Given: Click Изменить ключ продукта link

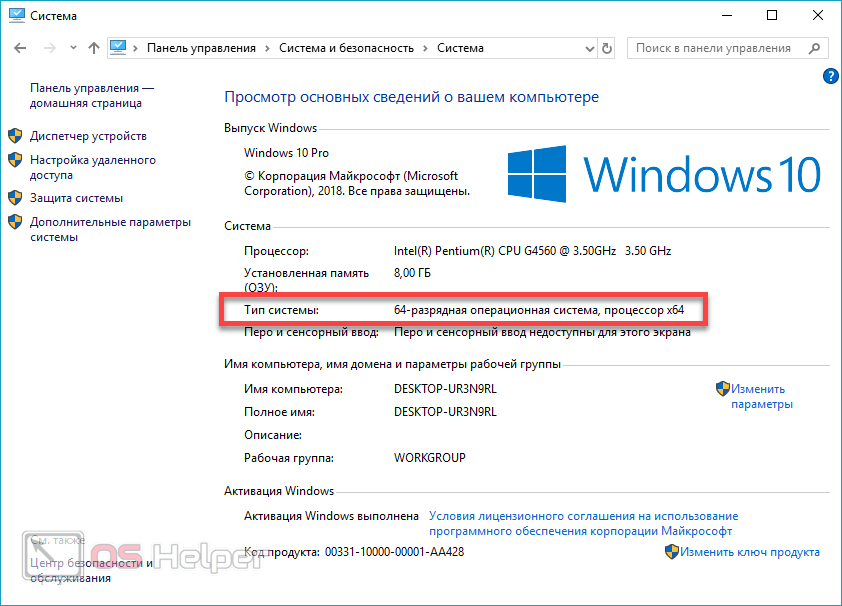Looking at the screenshot, I should click(750, 552).
